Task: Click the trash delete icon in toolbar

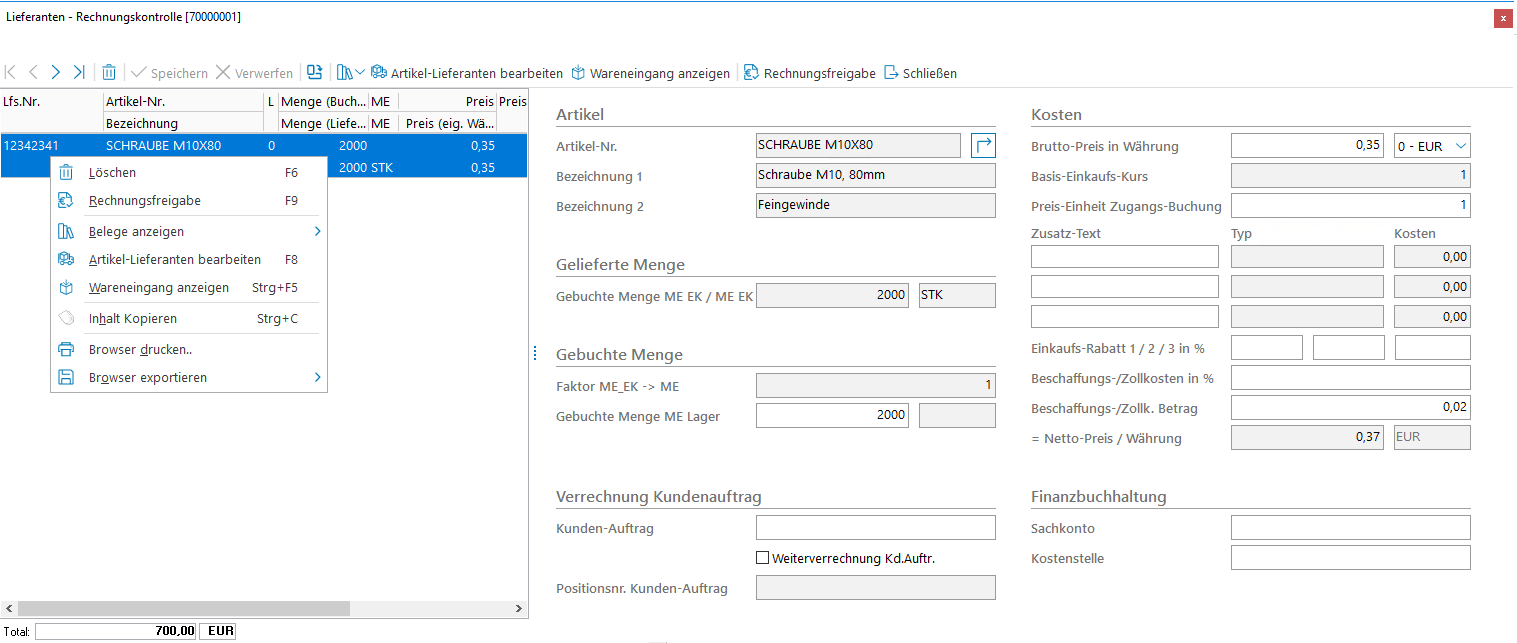Action: [x=109, y=73]
